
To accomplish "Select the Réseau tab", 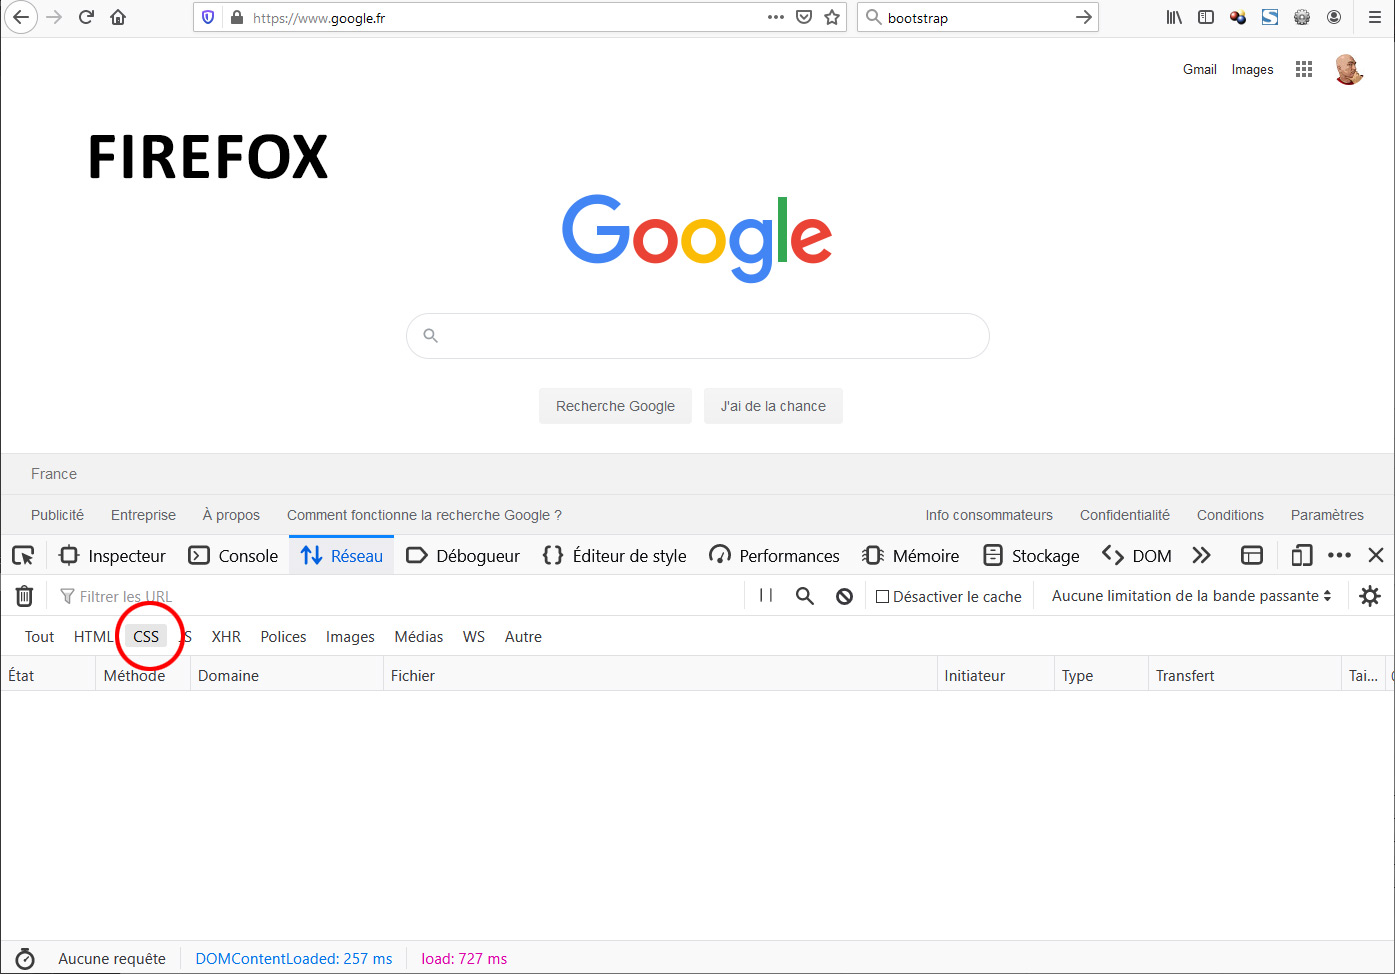I will click(x=342, y=555).
